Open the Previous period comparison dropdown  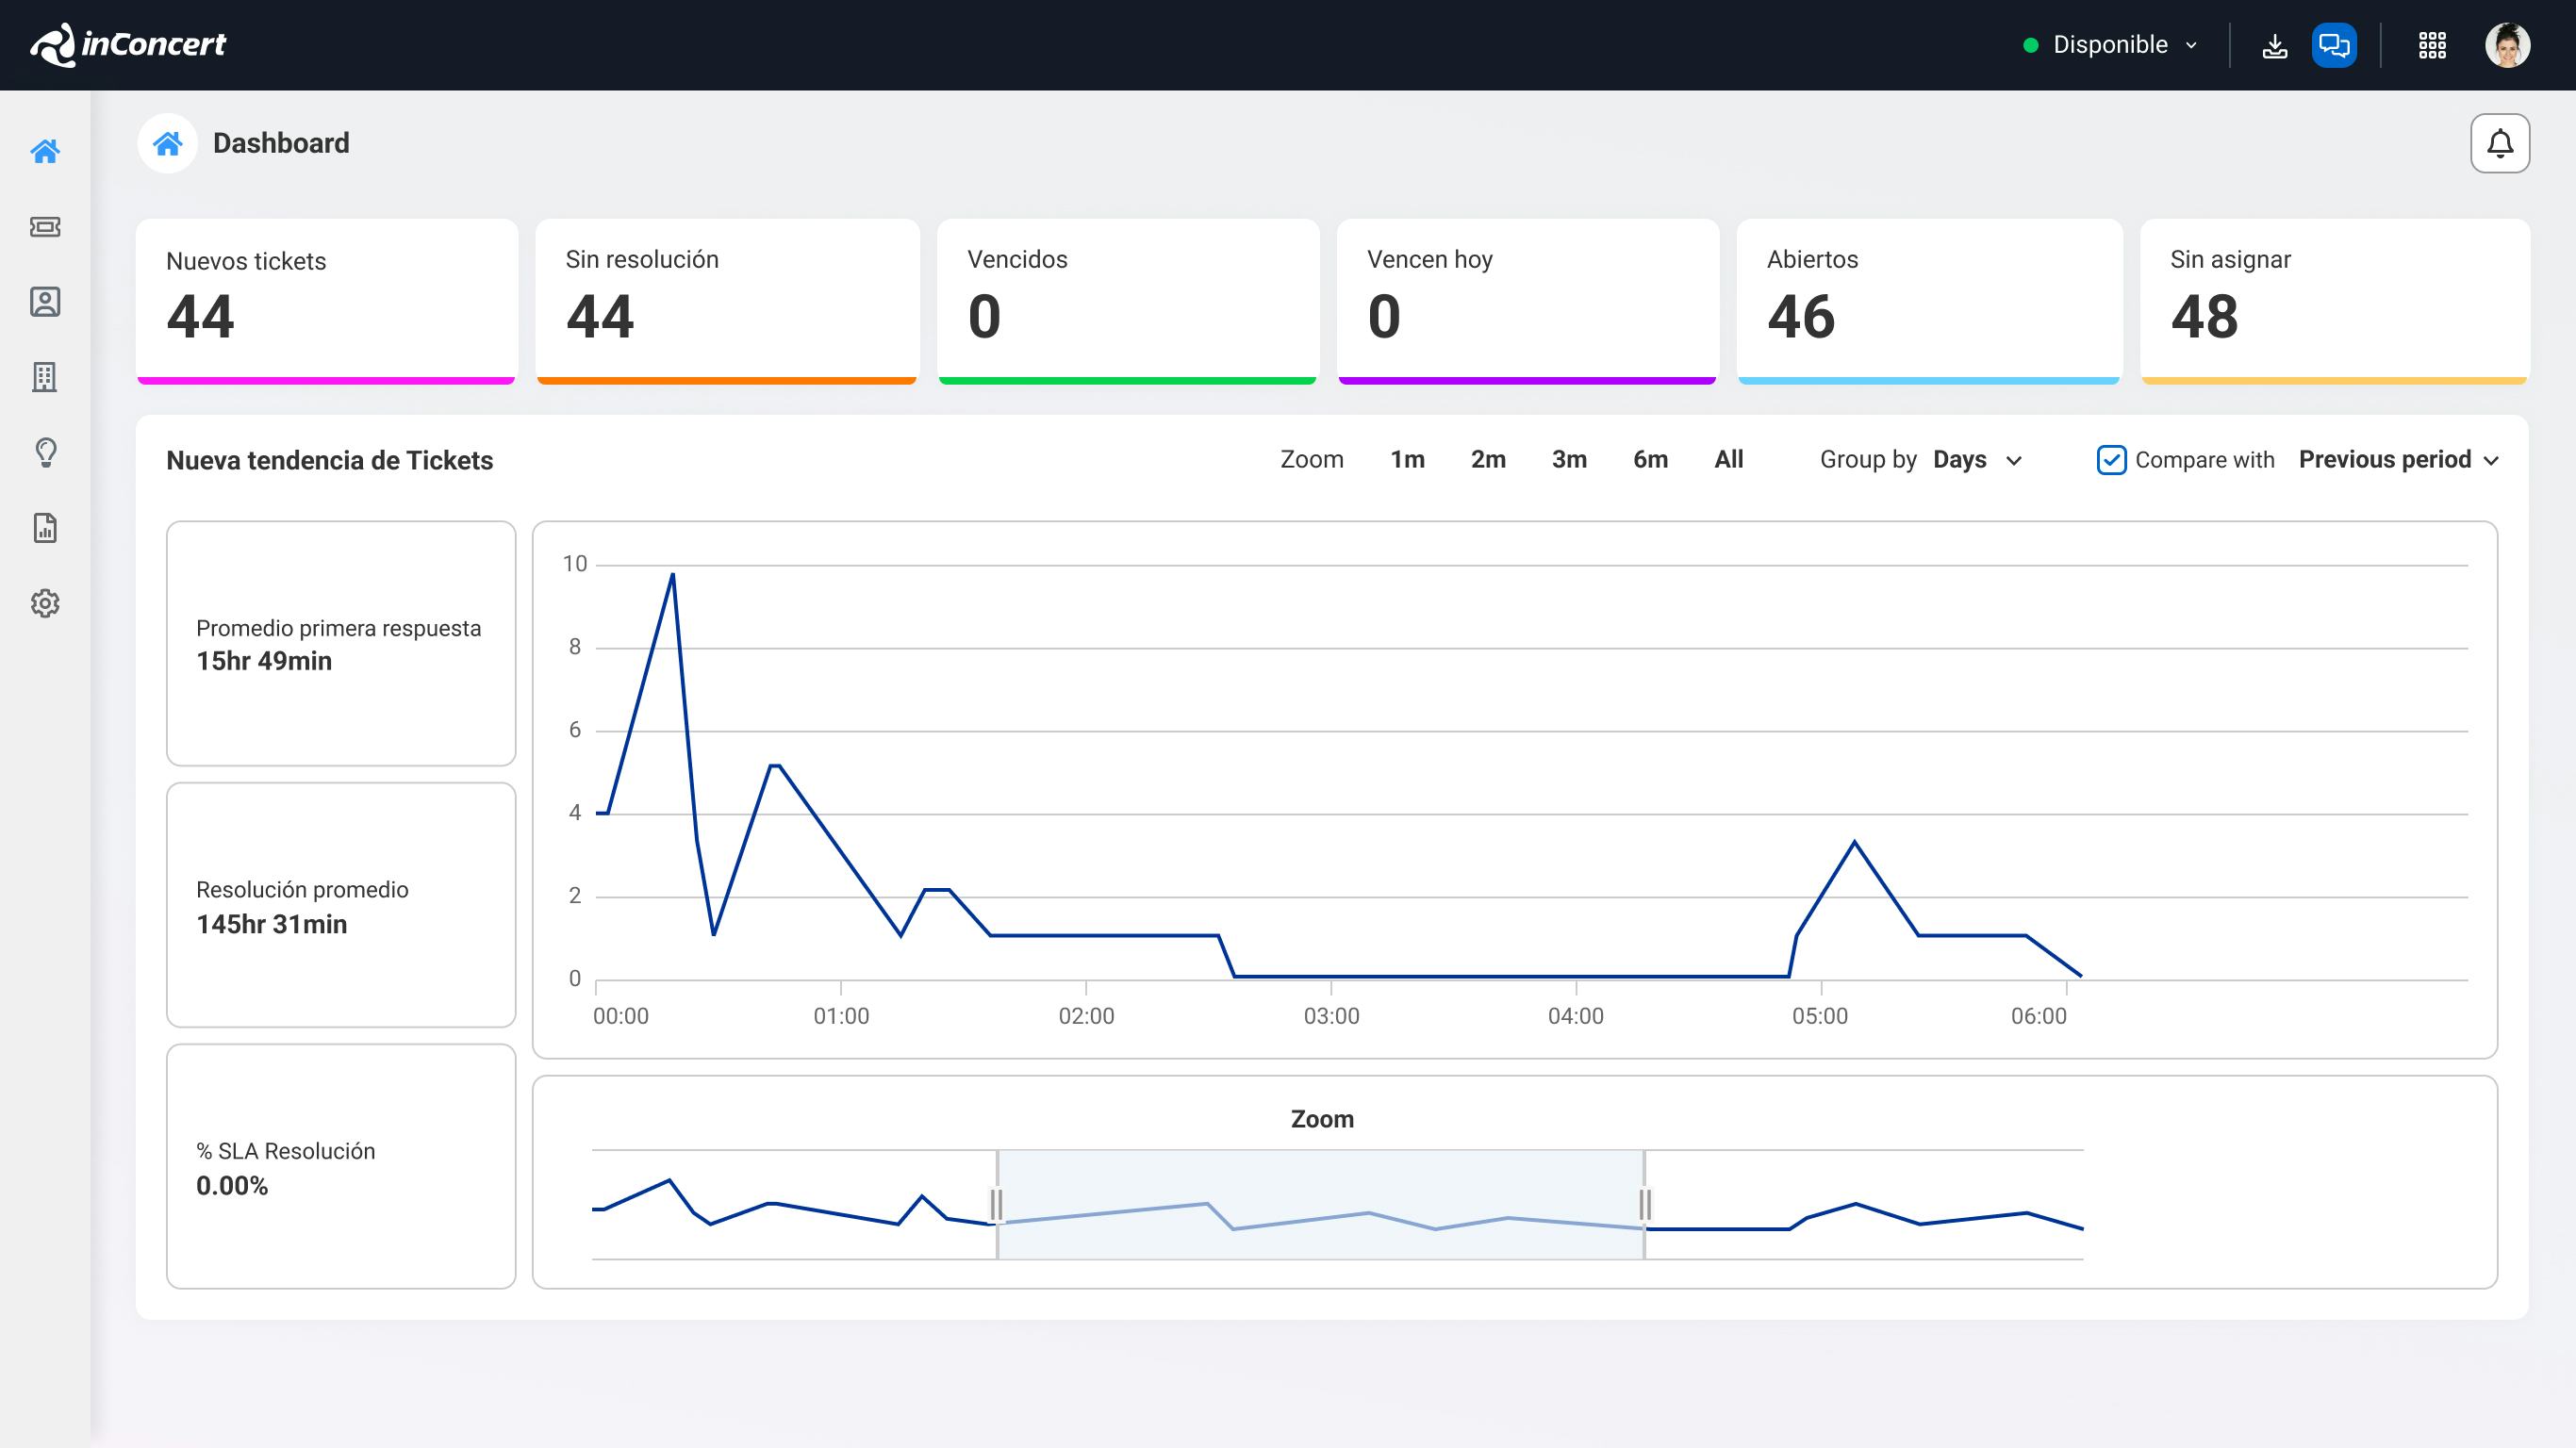2397,460
